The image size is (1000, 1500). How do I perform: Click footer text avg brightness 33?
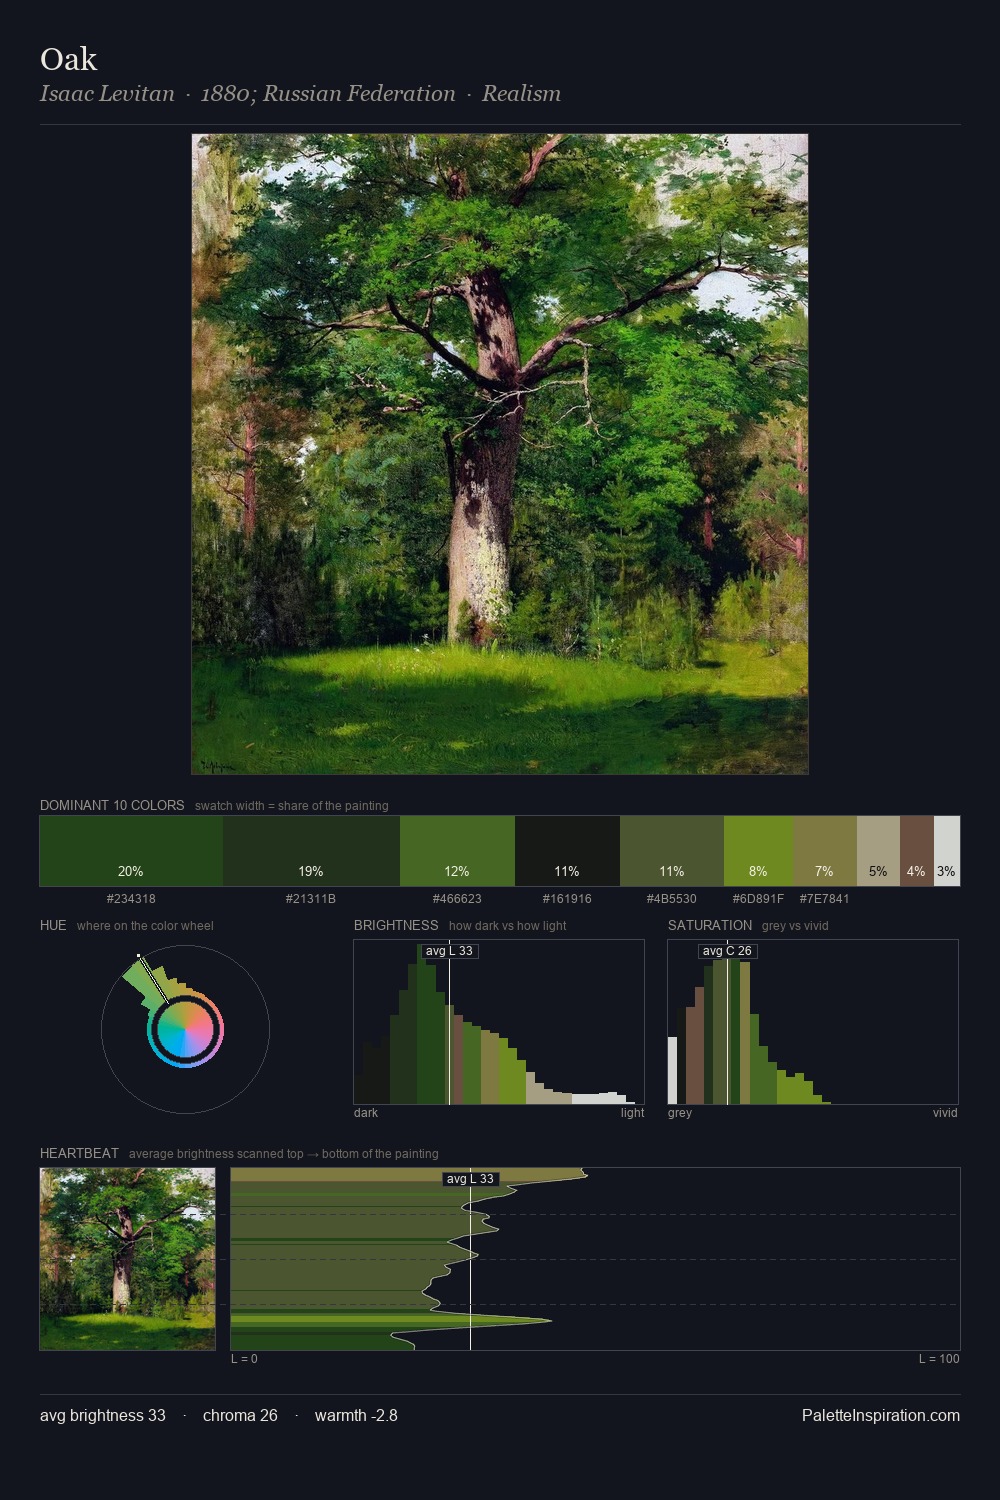pyautogui.click(x=103, y=1416)
